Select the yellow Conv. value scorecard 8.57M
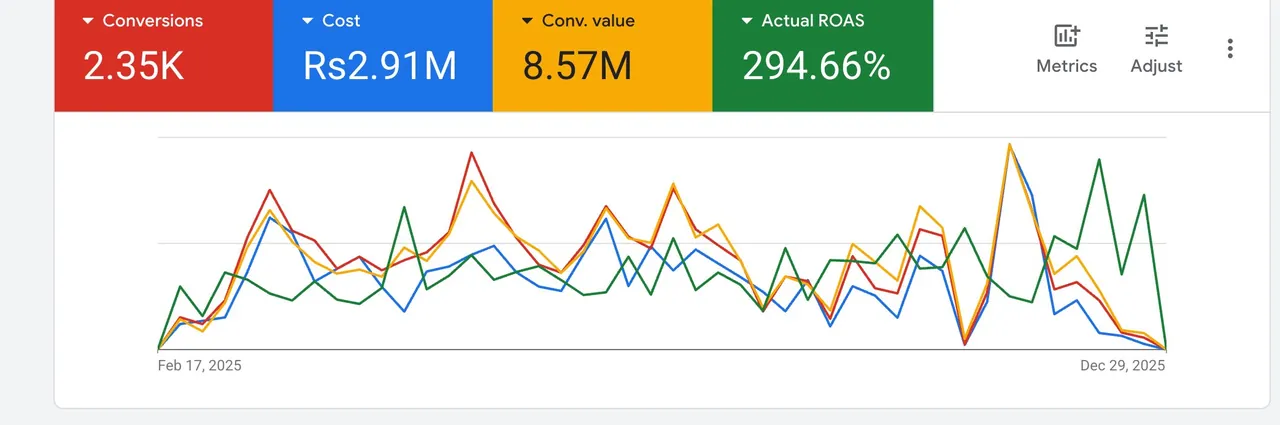This screenshot has height=425, width=1280. 577,66
